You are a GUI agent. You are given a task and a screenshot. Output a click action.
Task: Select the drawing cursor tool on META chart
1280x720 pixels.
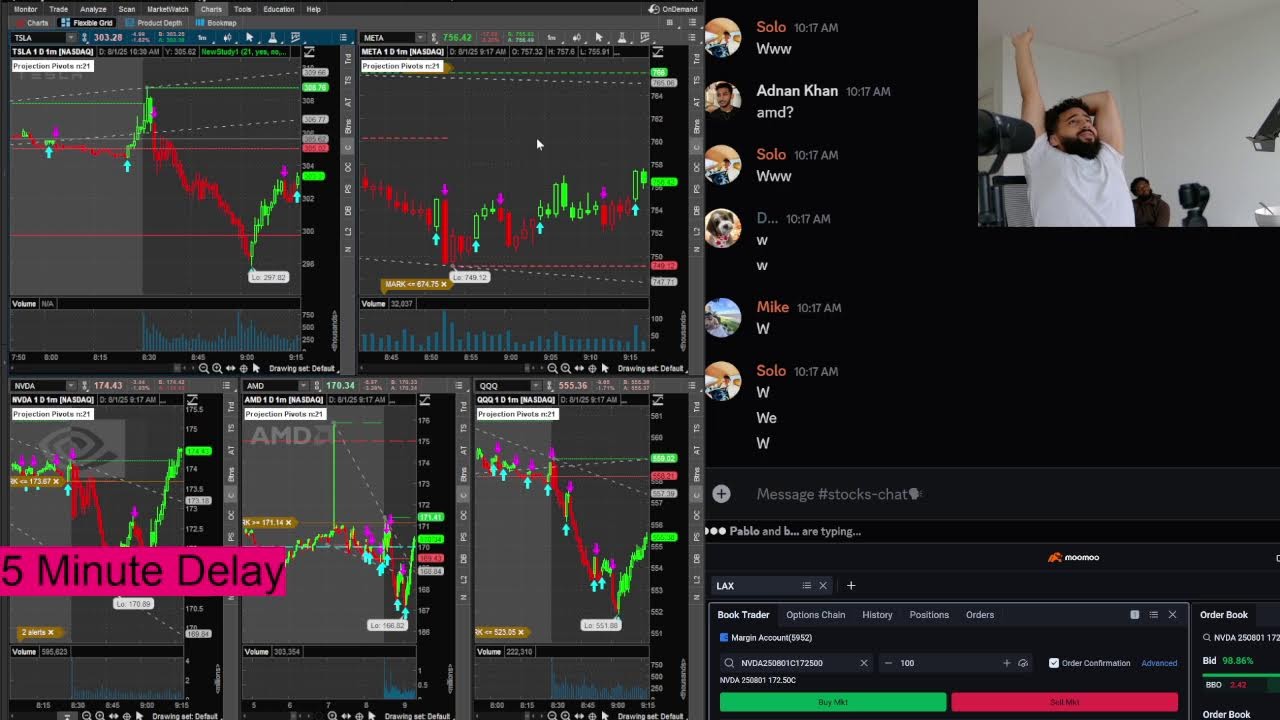(x=599, y=38)
